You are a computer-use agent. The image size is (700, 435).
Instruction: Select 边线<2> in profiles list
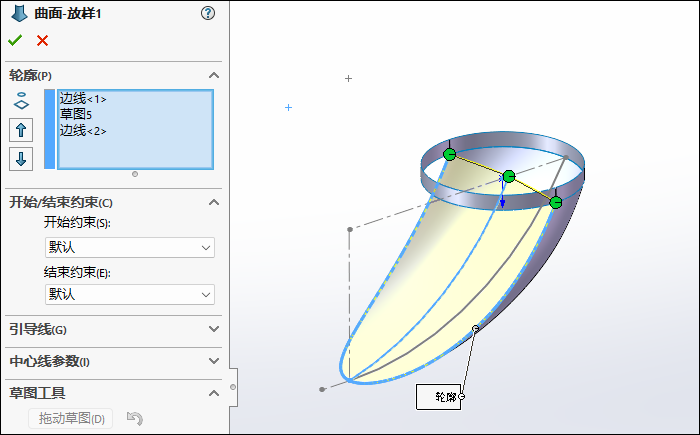click(x=83, y=130)
